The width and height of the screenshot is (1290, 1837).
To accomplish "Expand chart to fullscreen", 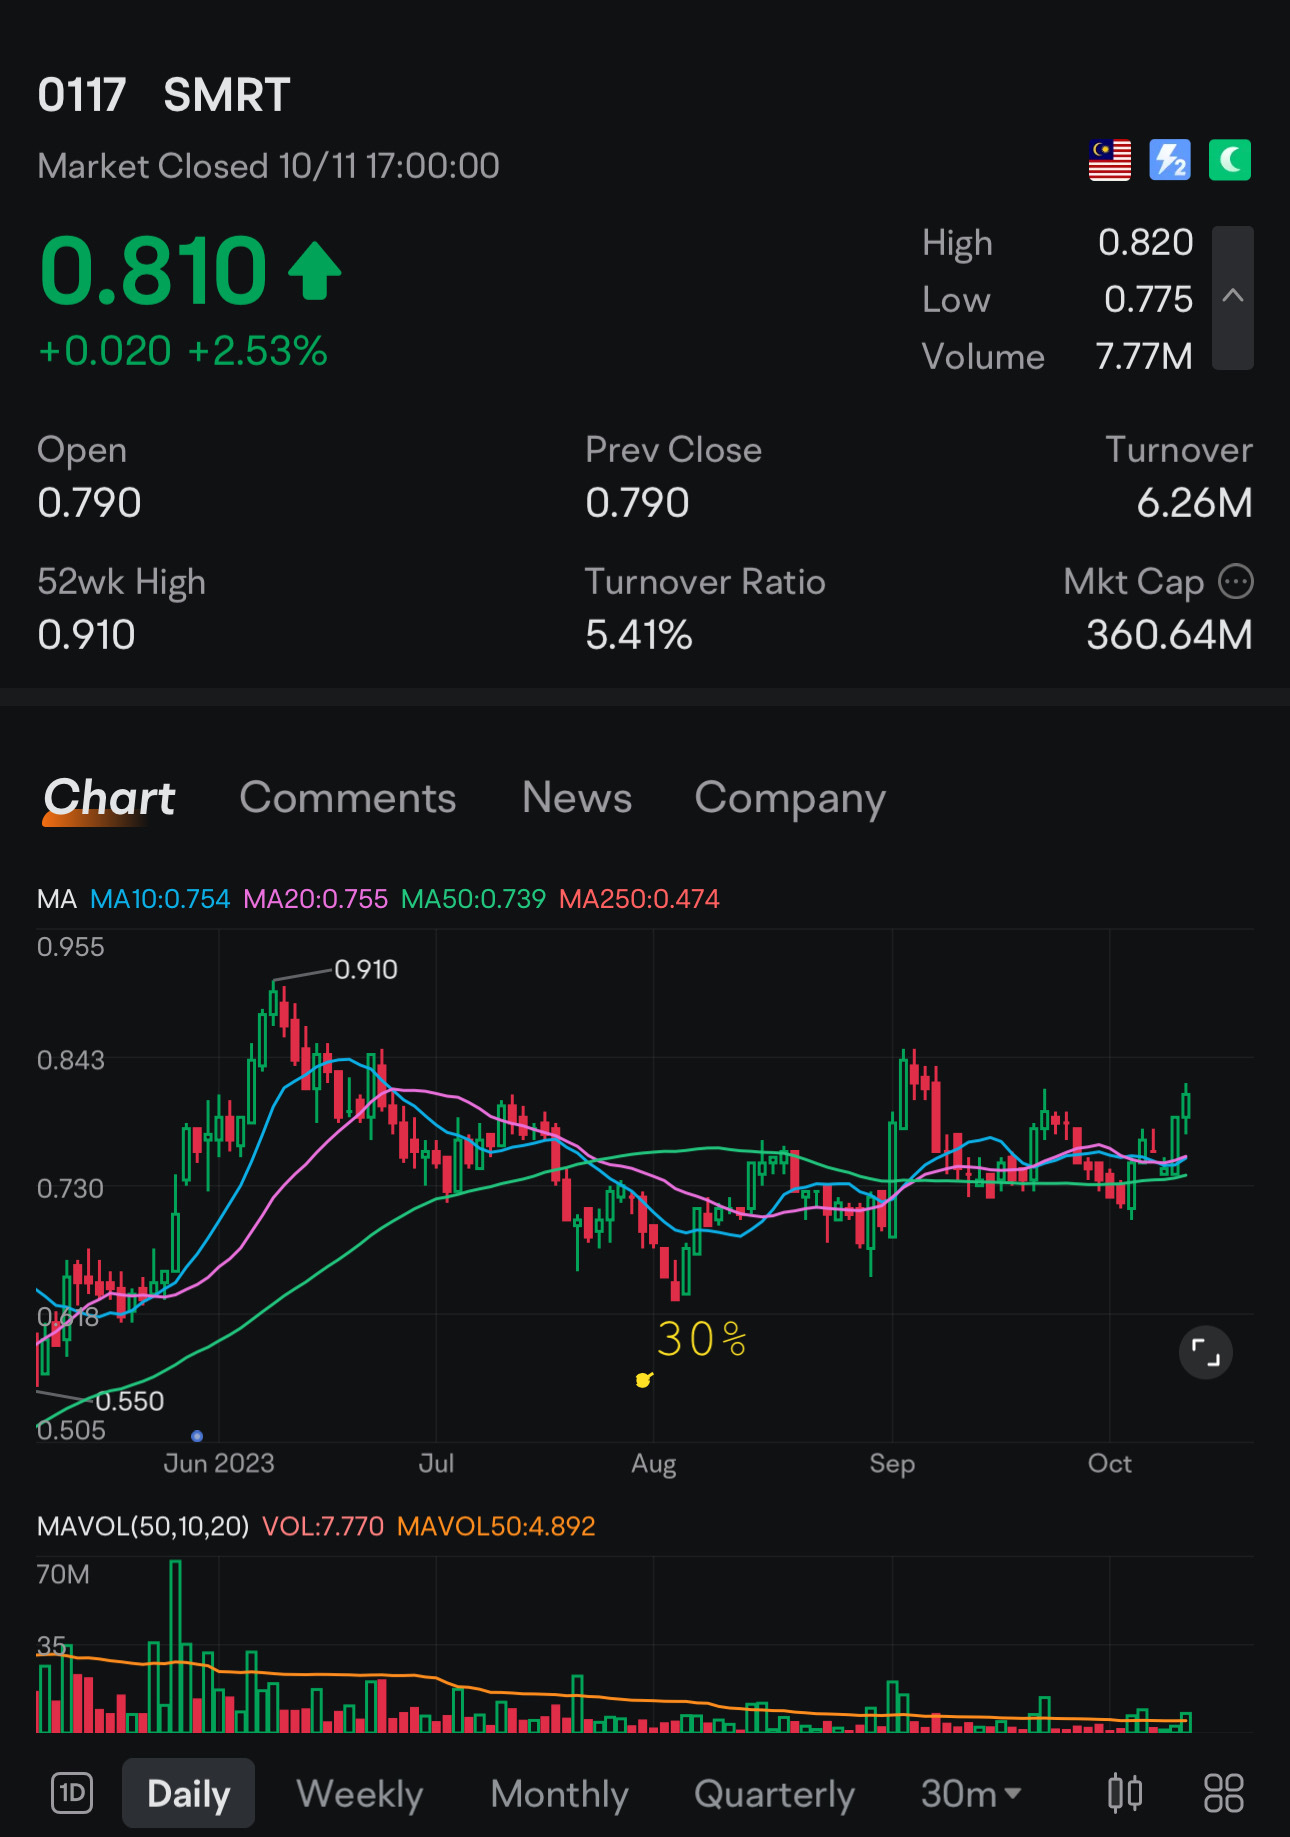I will point(1206,1353).
